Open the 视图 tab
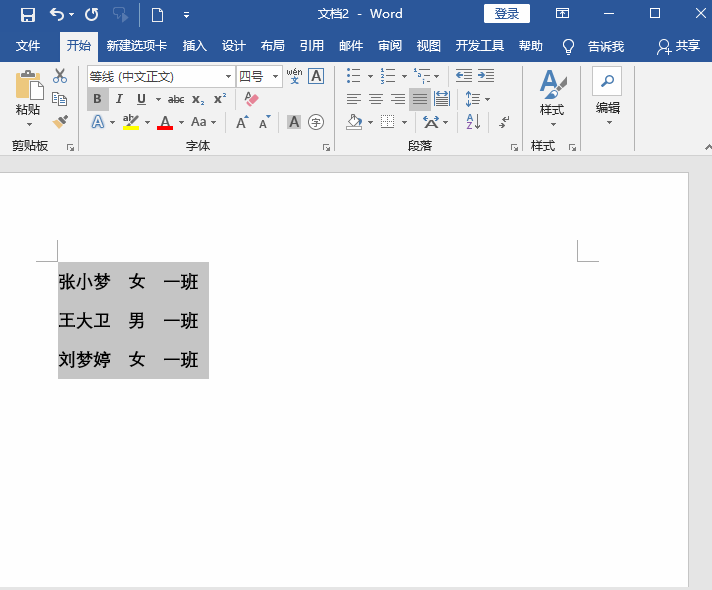712x590 pixels. click(x=429, y=45)
